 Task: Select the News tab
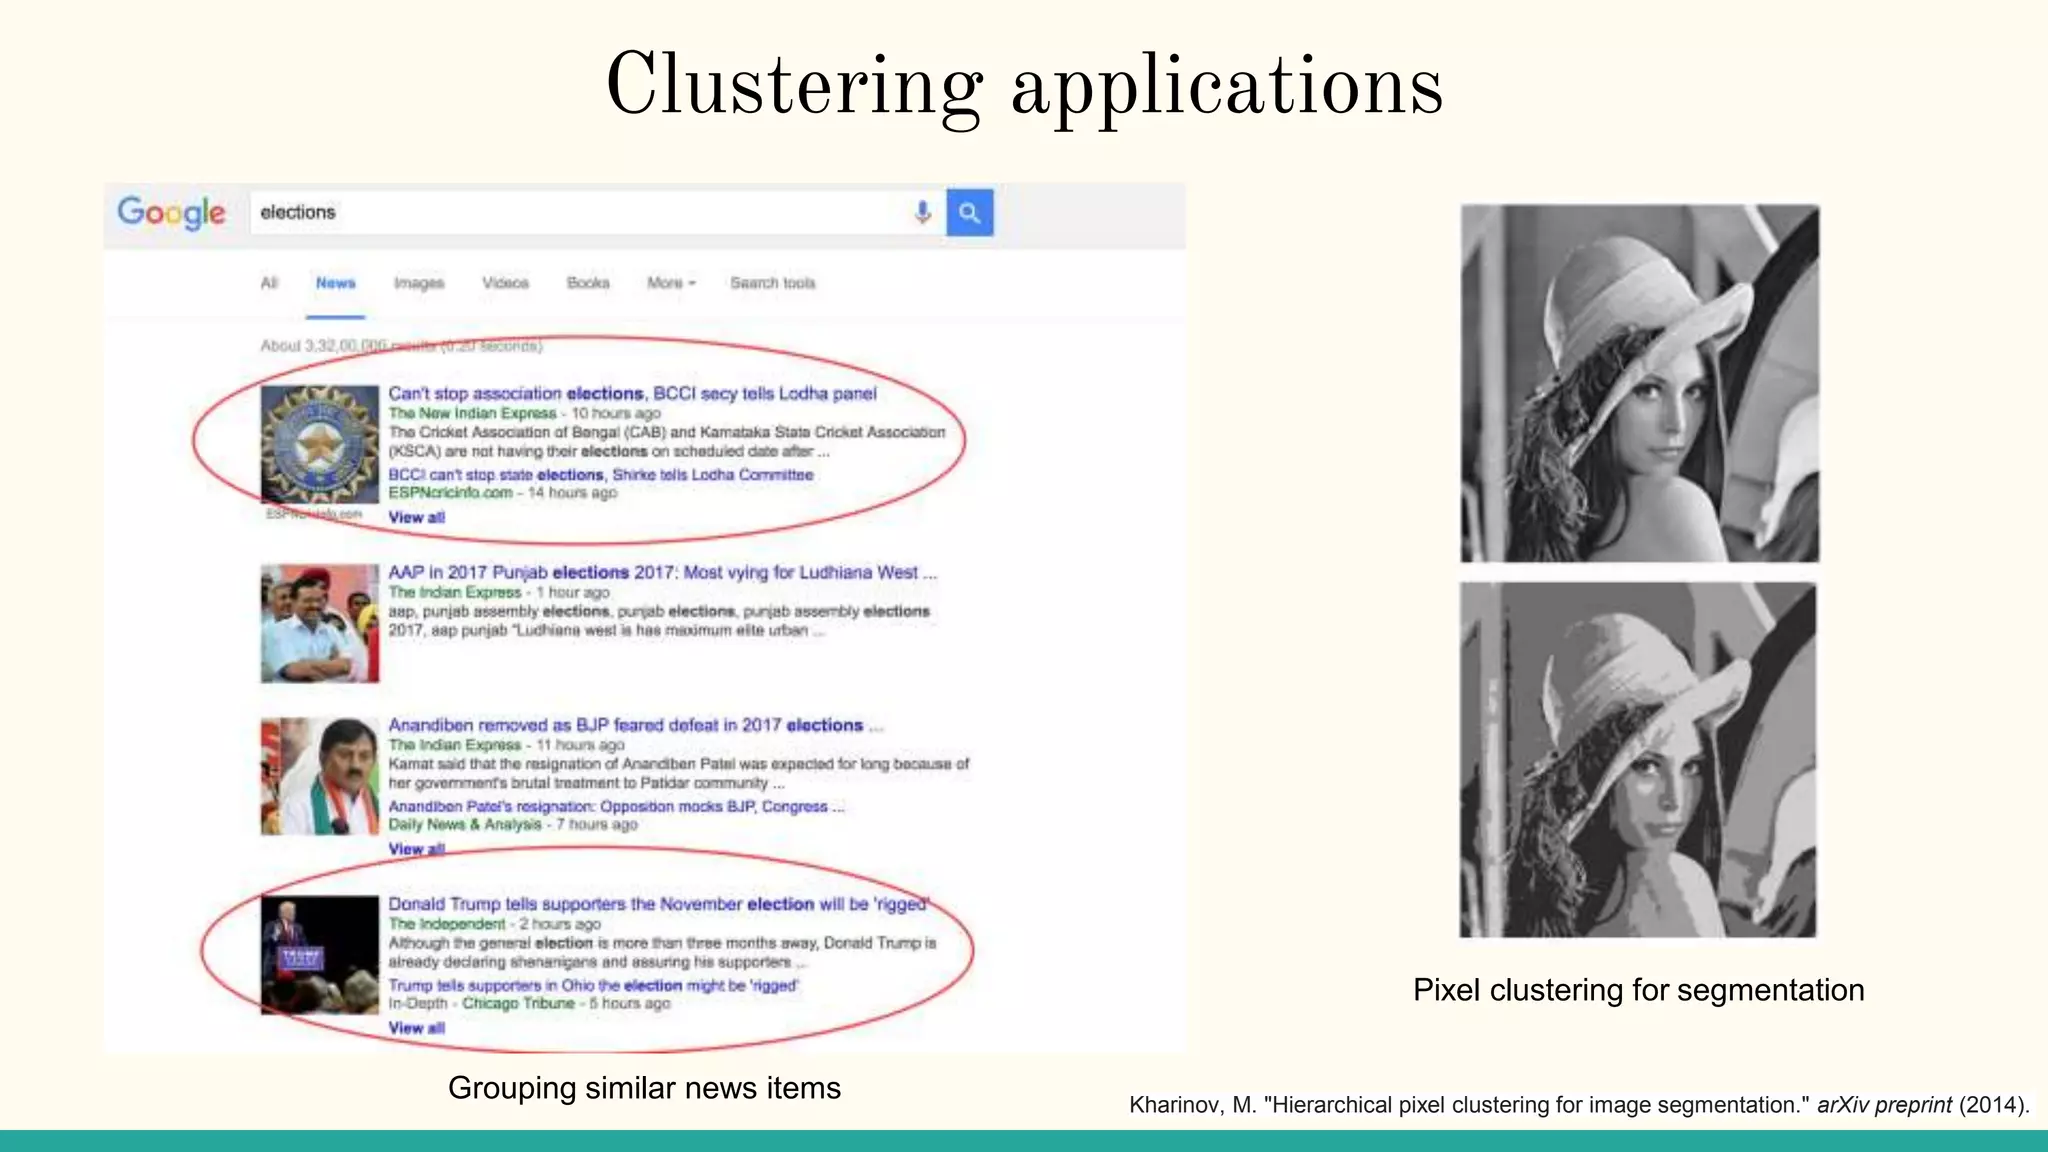tap(335, 283)
